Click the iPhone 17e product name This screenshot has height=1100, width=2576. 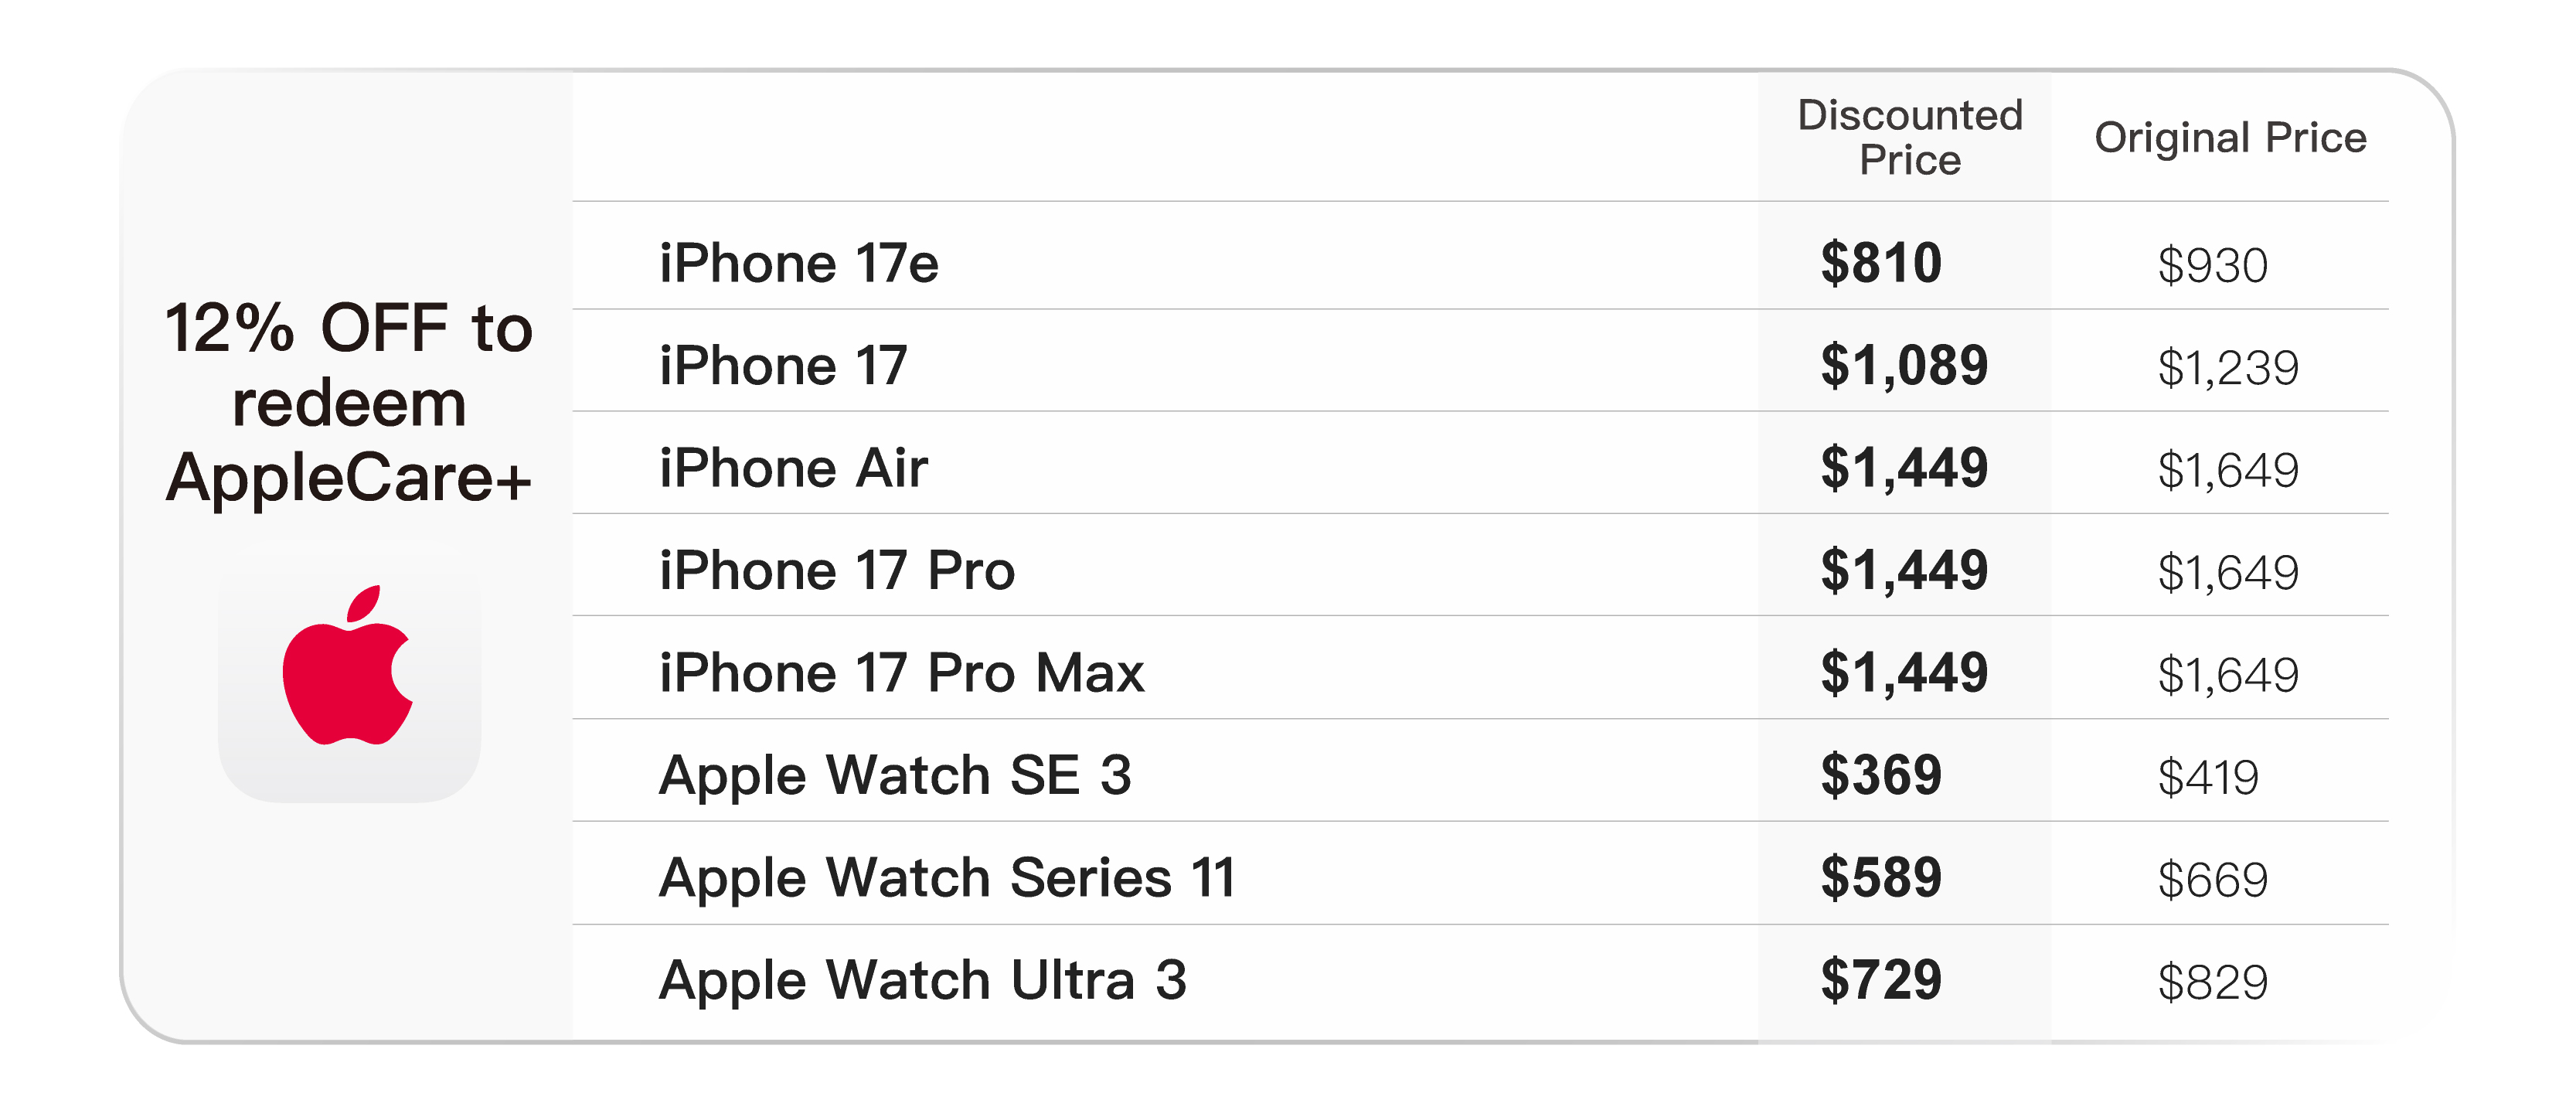click(x=798, y=263)
